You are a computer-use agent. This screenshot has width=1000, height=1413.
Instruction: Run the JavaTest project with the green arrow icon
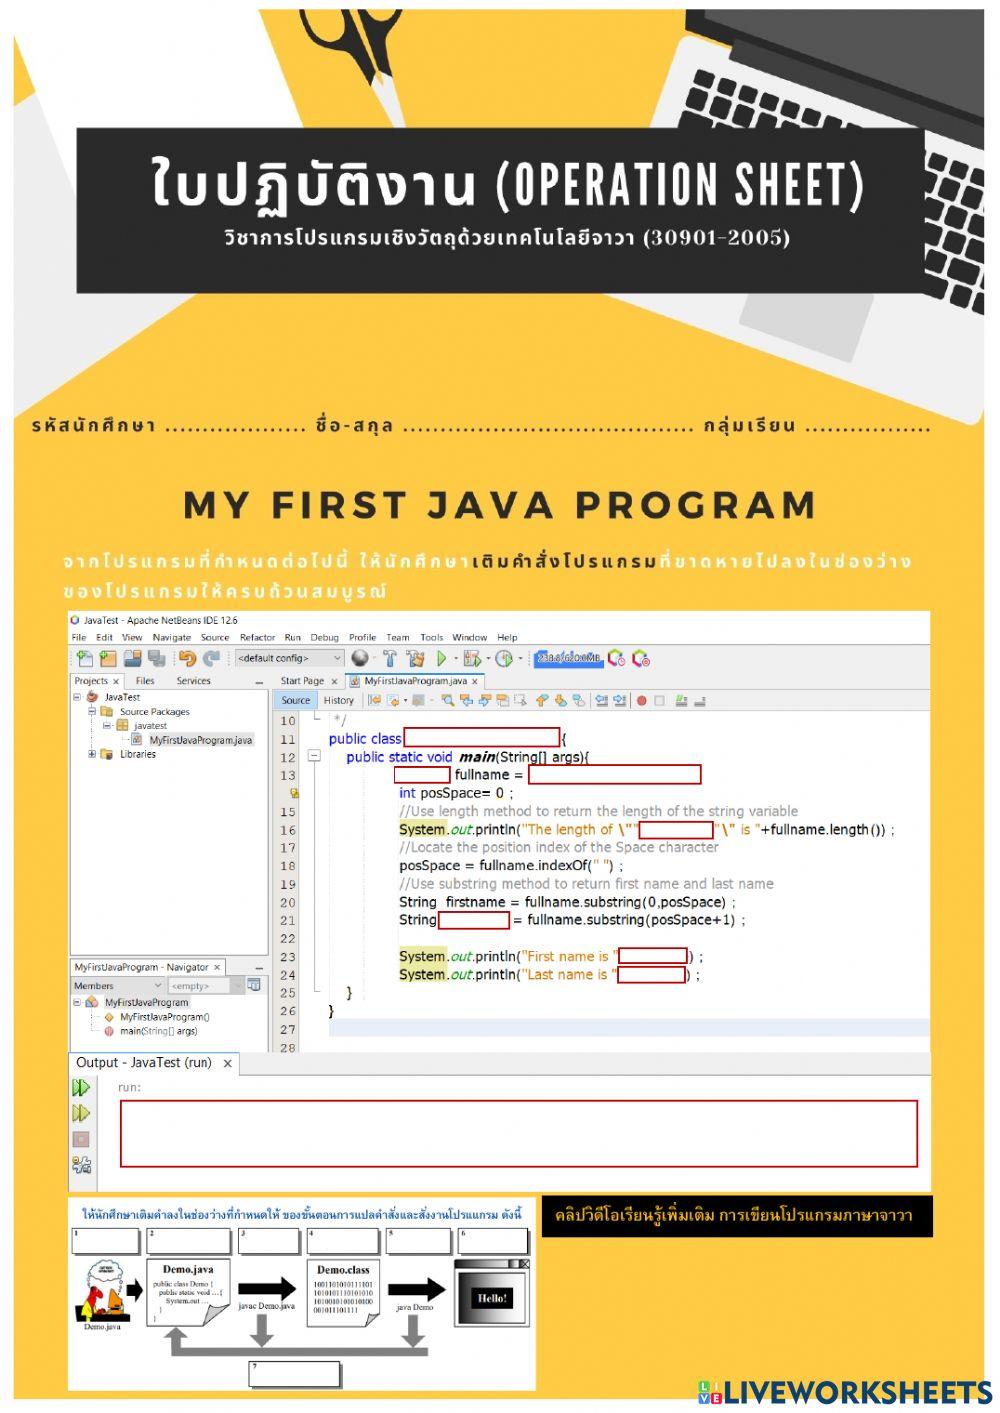[440, 658]
